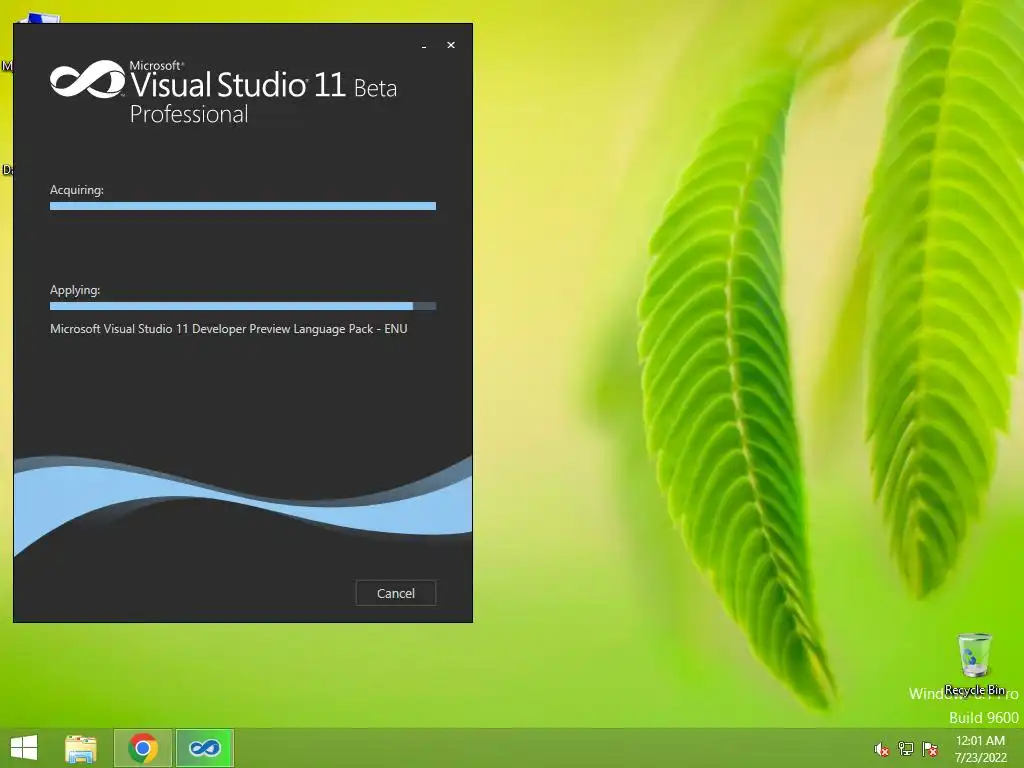Click the 'Professional' edition text
Screen dimensions: 1024x768
pyautogui.click(x=189, y=114)
